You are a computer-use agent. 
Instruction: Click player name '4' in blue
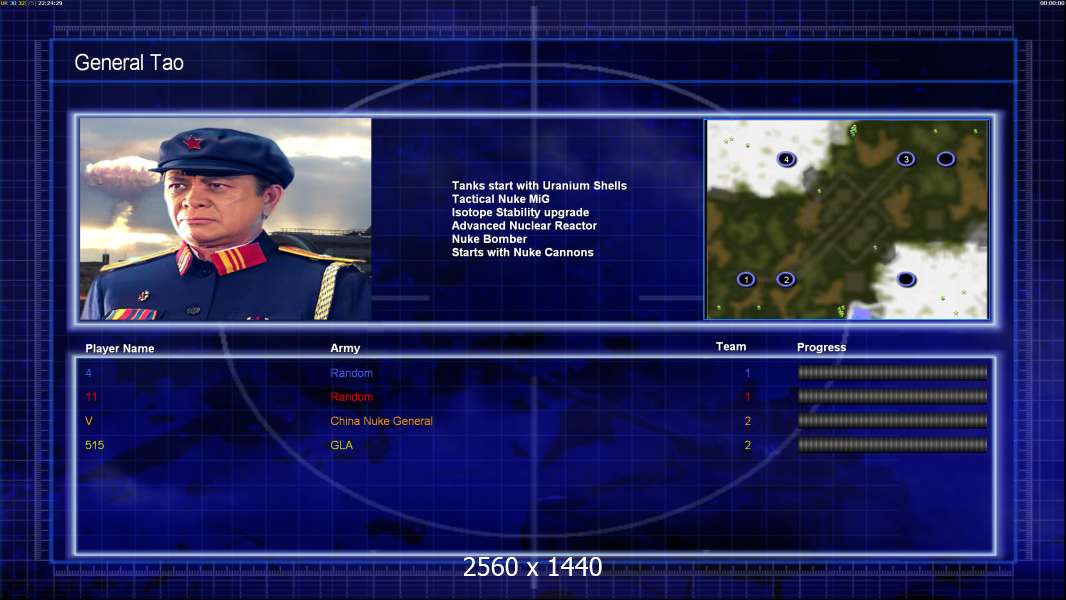[88, 373]
